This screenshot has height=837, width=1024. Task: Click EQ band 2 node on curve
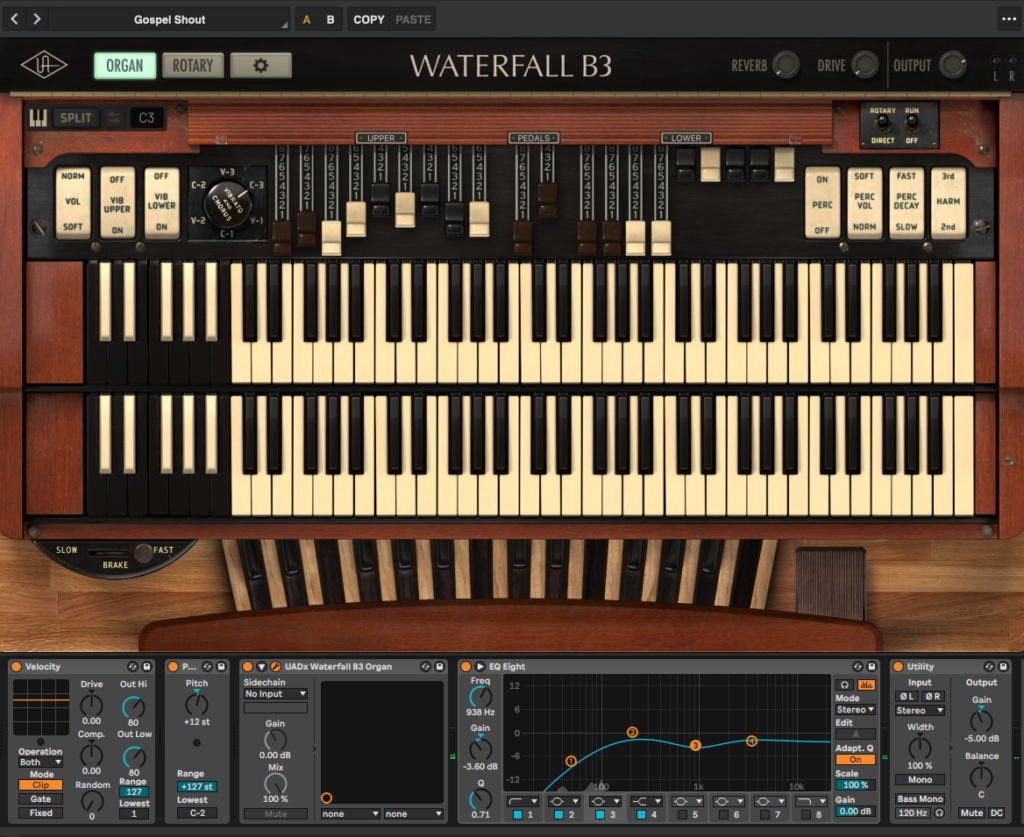(x=632, y=733)
